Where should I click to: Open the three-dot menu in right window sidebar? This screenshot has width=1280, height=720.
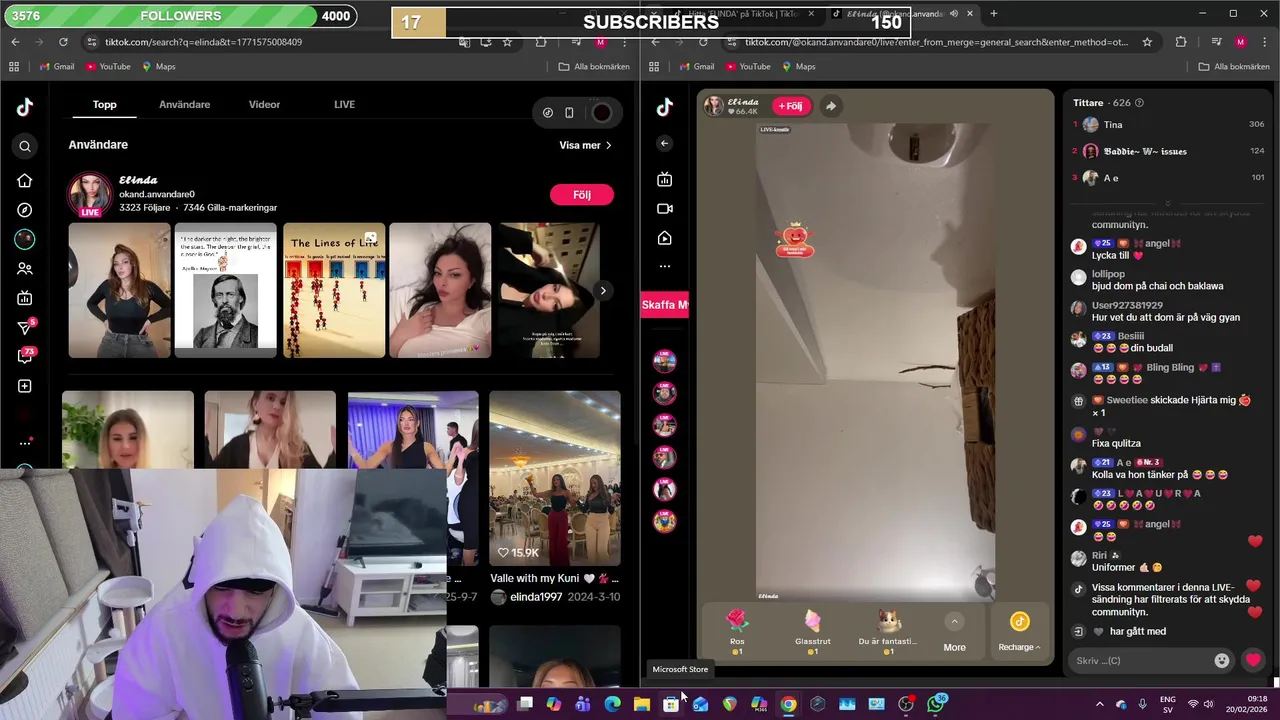[x=665, y=266]
